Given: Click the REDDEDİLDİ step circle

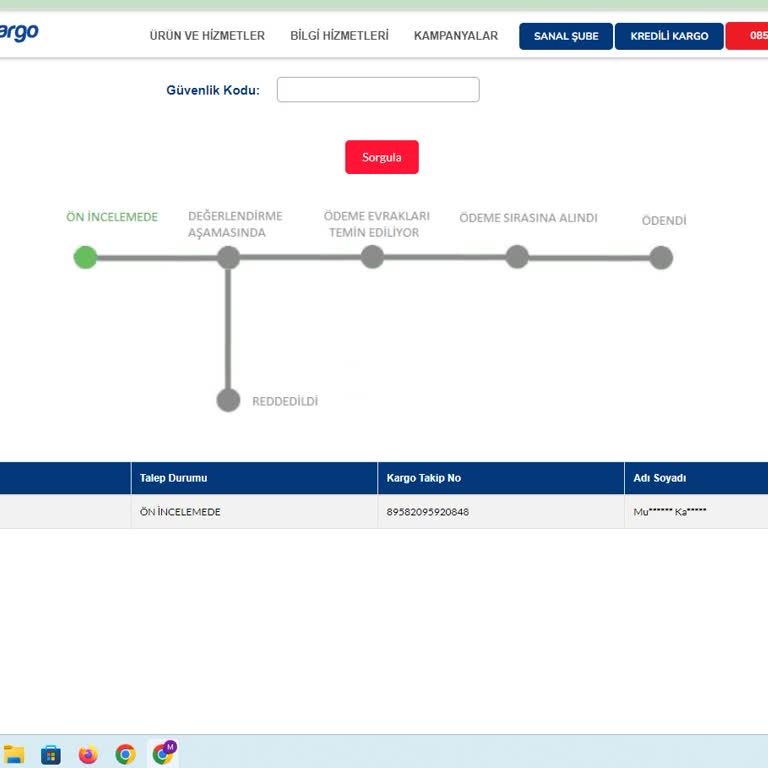Looking at the screenshot, I should point(228,400).
